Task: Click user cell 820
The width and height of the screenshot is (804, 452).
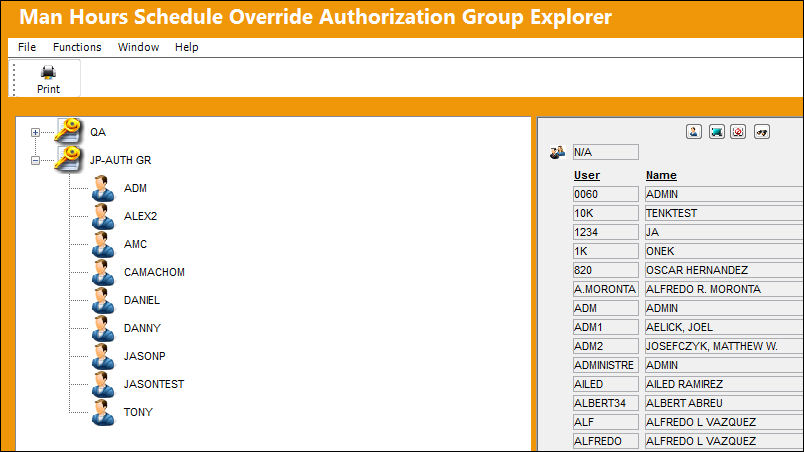Action: click(606, 270)
